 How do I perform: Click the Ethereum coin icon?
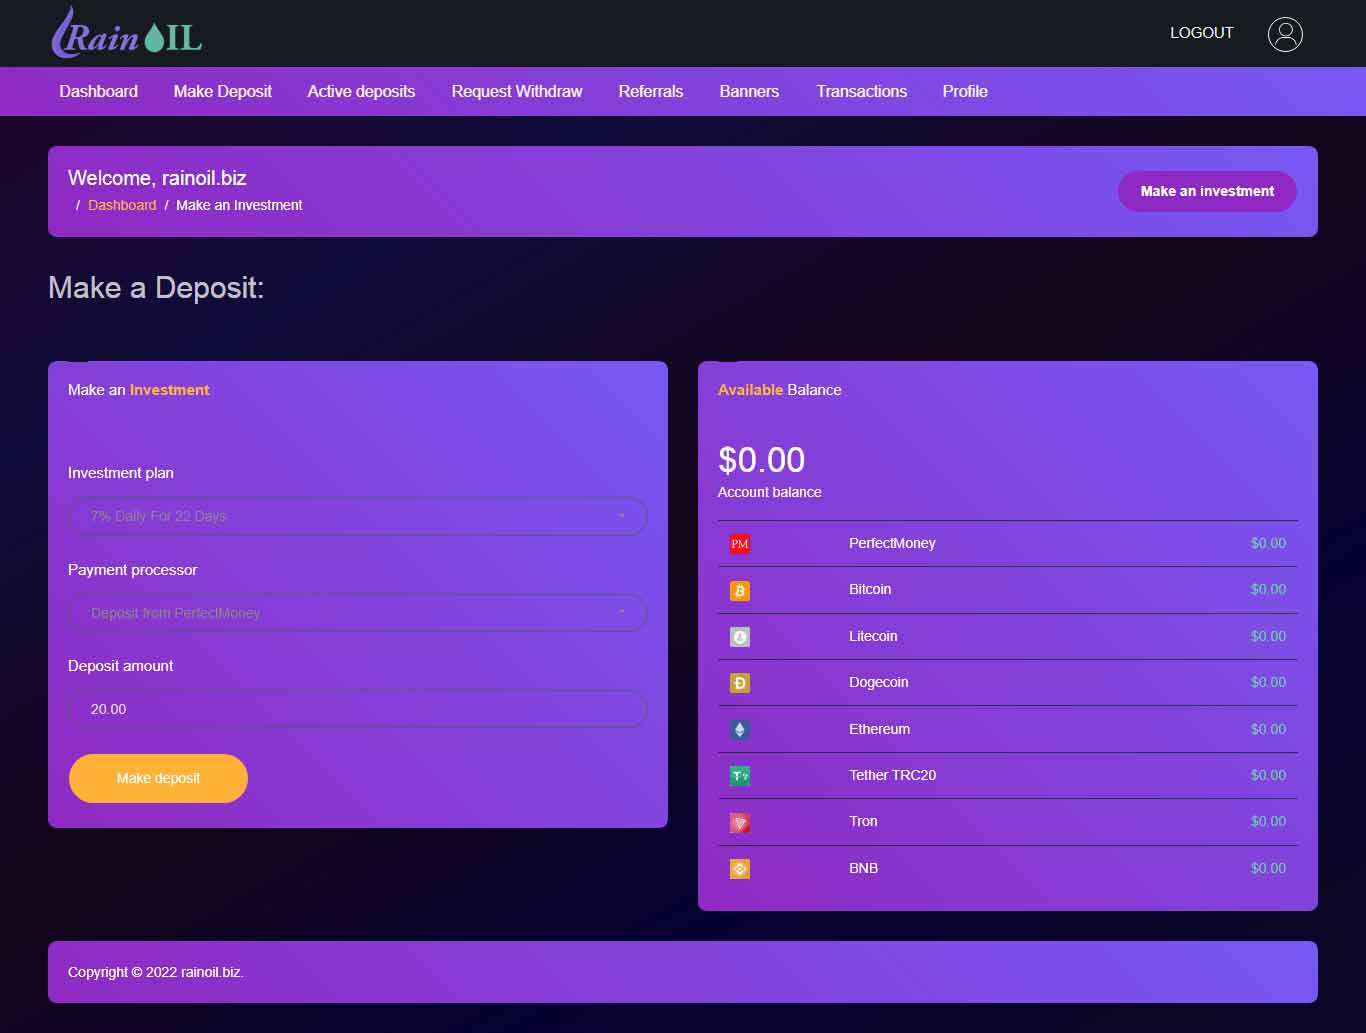tap(740, 730)
